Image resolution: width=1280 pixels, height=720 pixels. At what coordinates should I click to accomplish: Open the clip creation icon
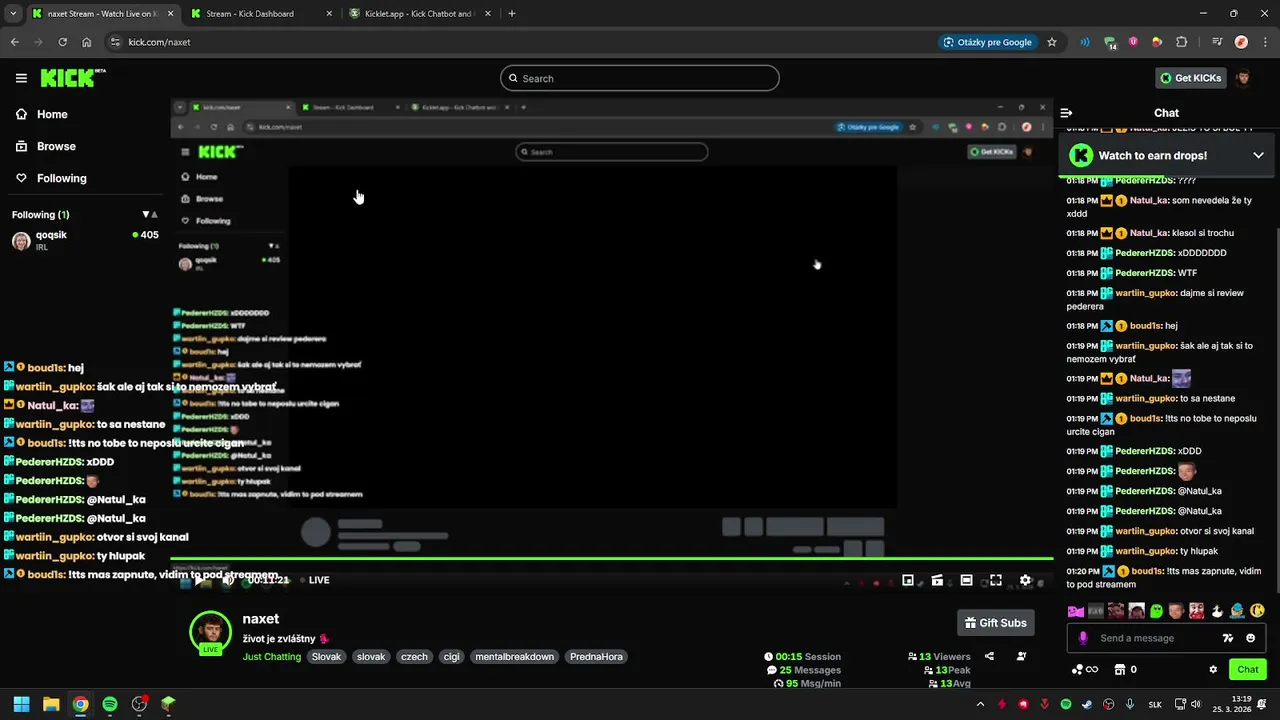[937, 580]
